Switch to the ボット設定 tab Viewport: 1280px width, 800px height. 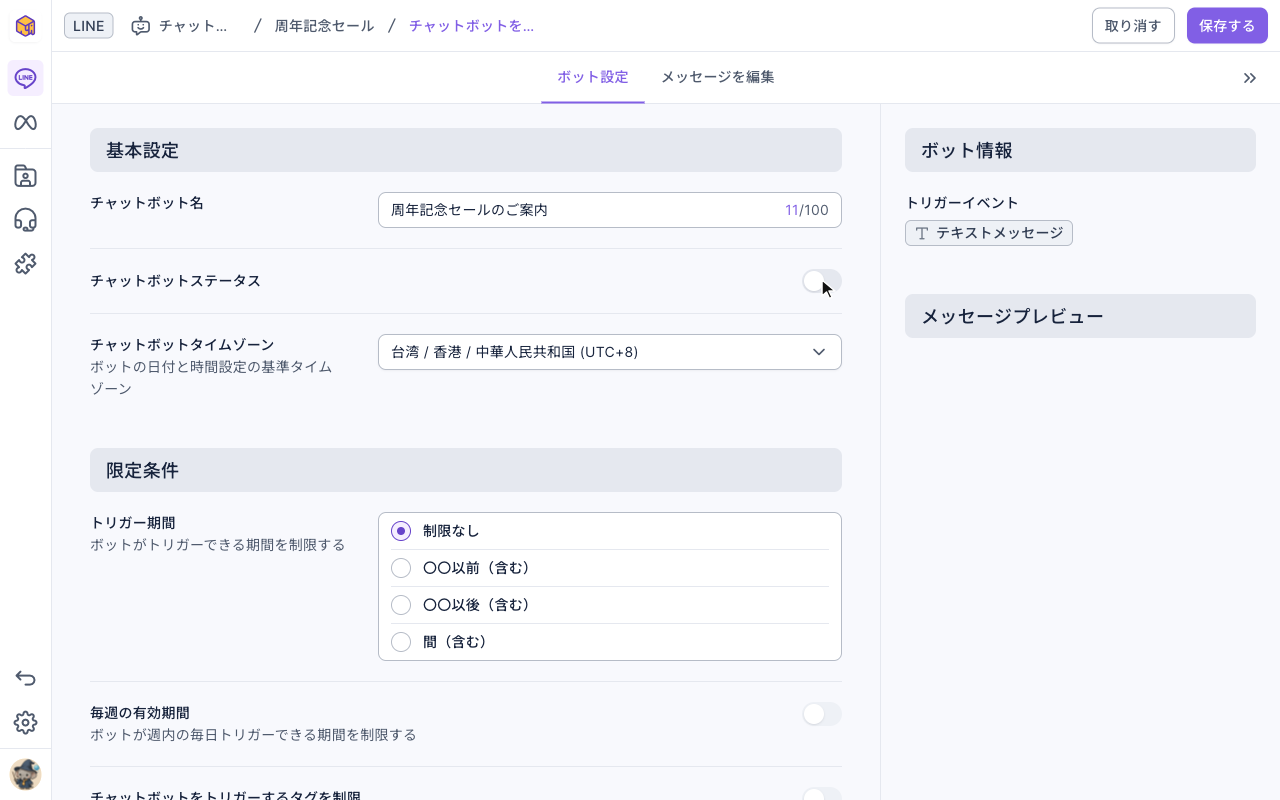pos(593,77)
